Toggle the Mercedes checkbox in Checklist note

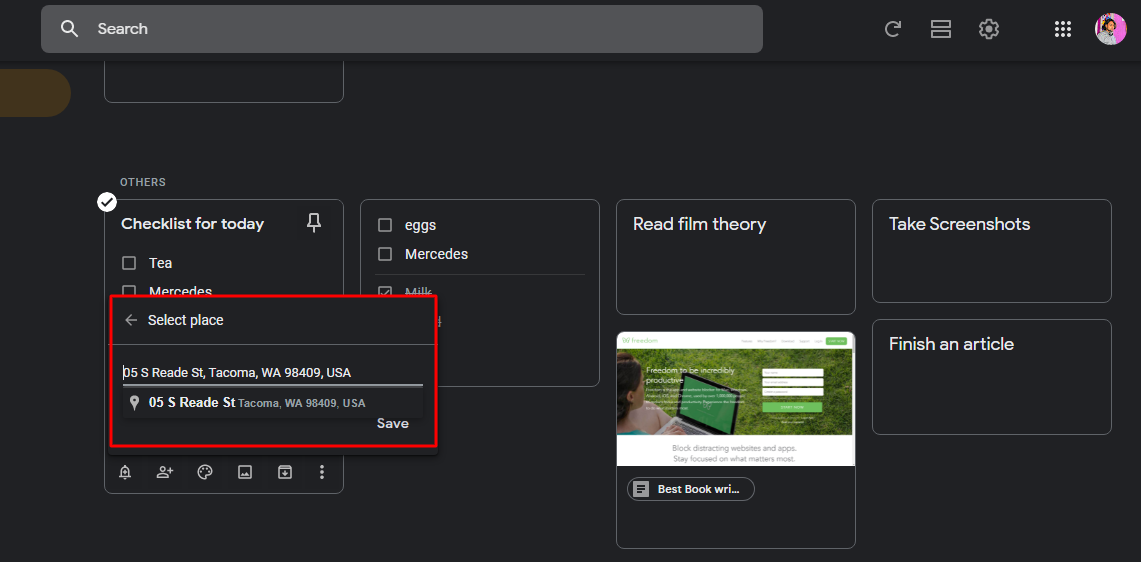(129, 291)
